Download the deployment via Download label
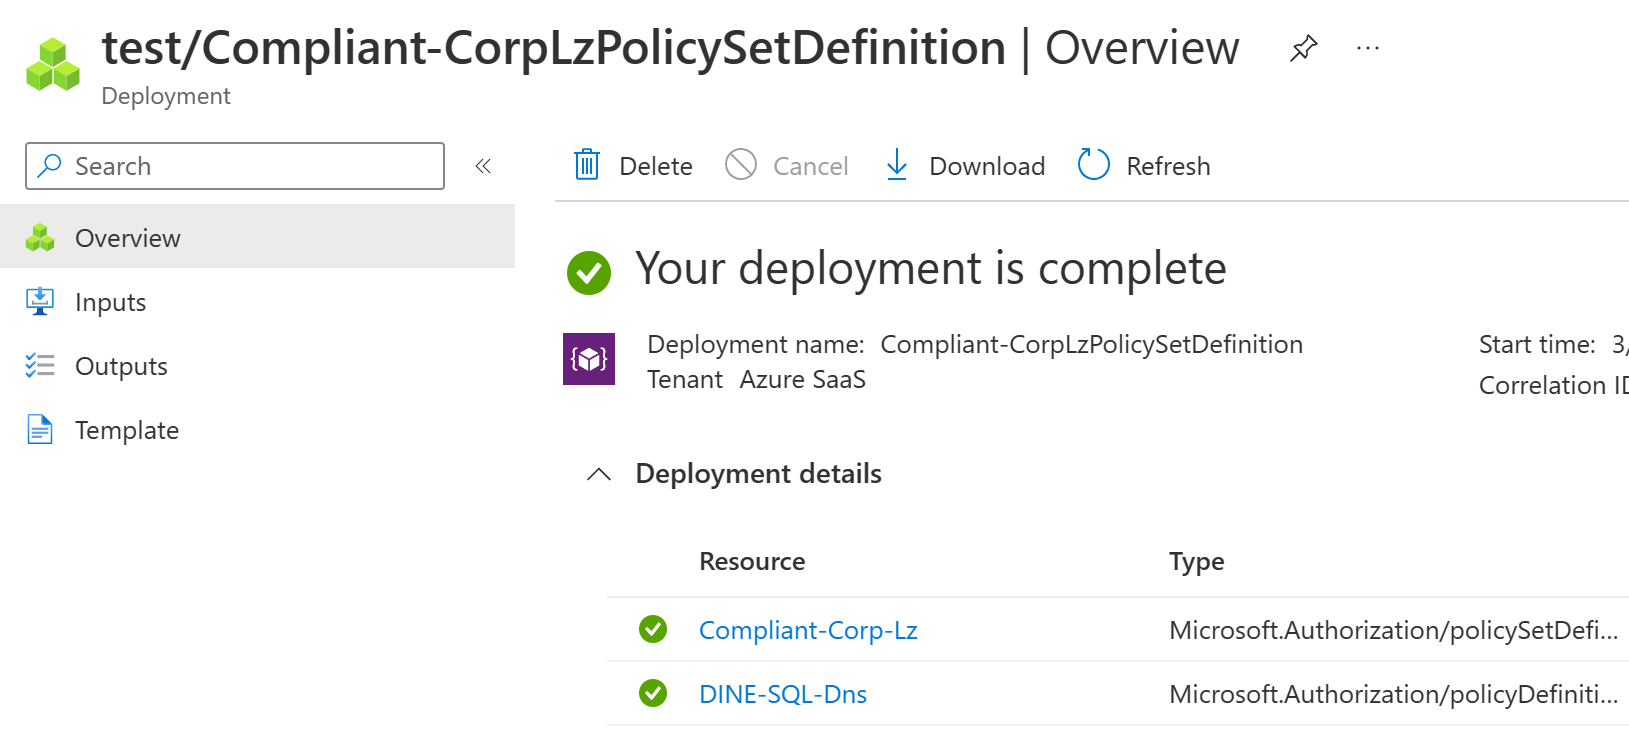 click(x=987, y=166)
